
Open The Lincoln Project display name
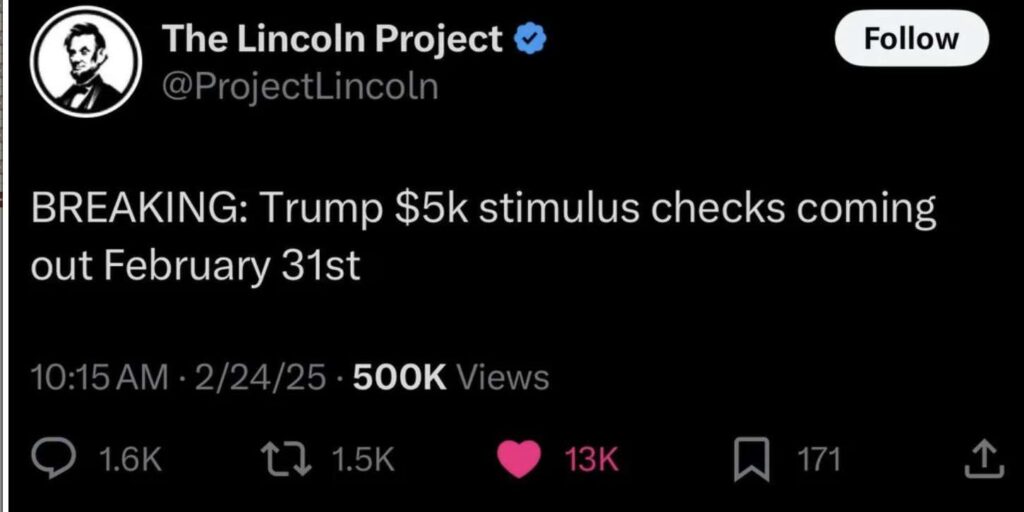331,40
